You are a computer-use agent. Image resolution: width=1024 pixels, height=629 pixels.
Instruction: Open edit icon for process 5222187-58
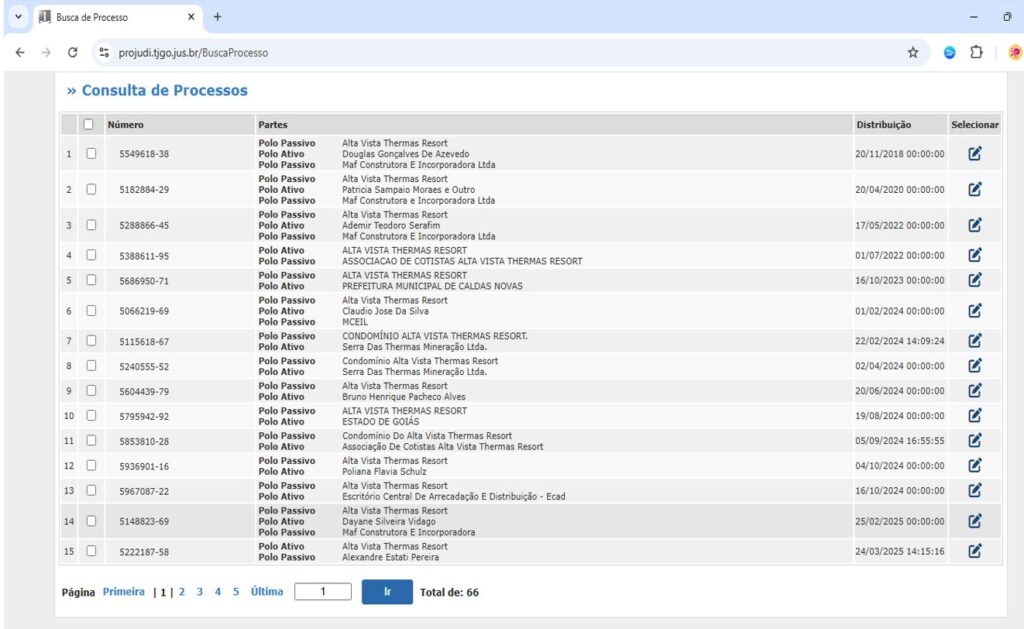click(975, 551)
